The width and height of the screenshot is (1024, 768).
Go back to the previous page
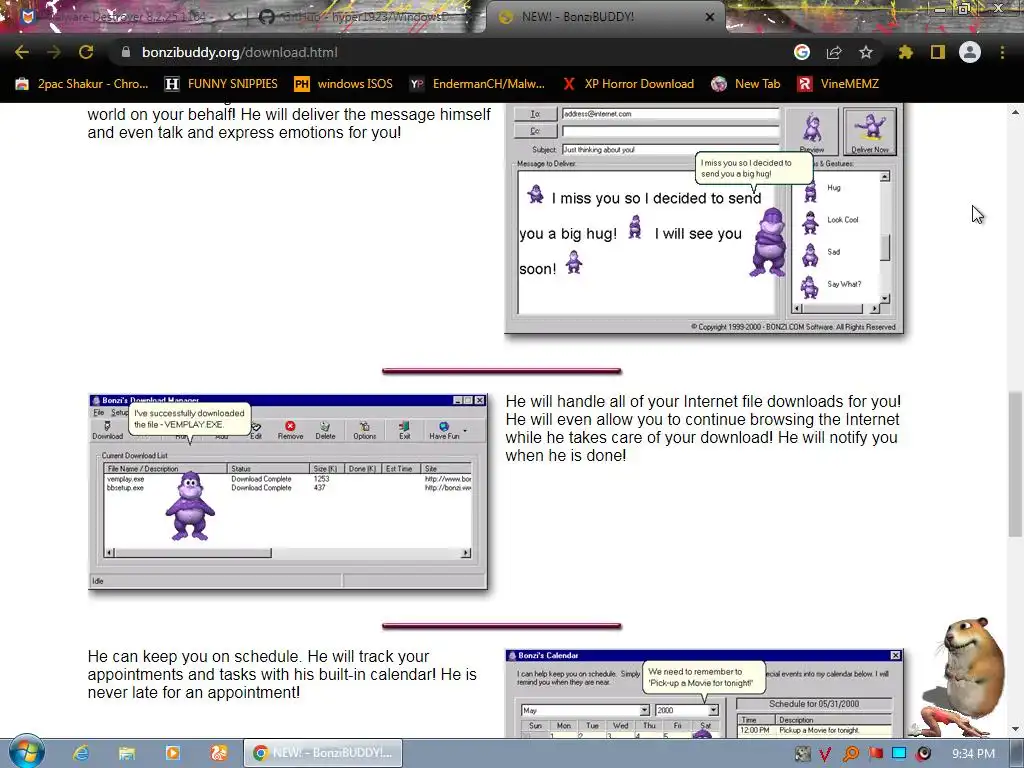[22, 52]
